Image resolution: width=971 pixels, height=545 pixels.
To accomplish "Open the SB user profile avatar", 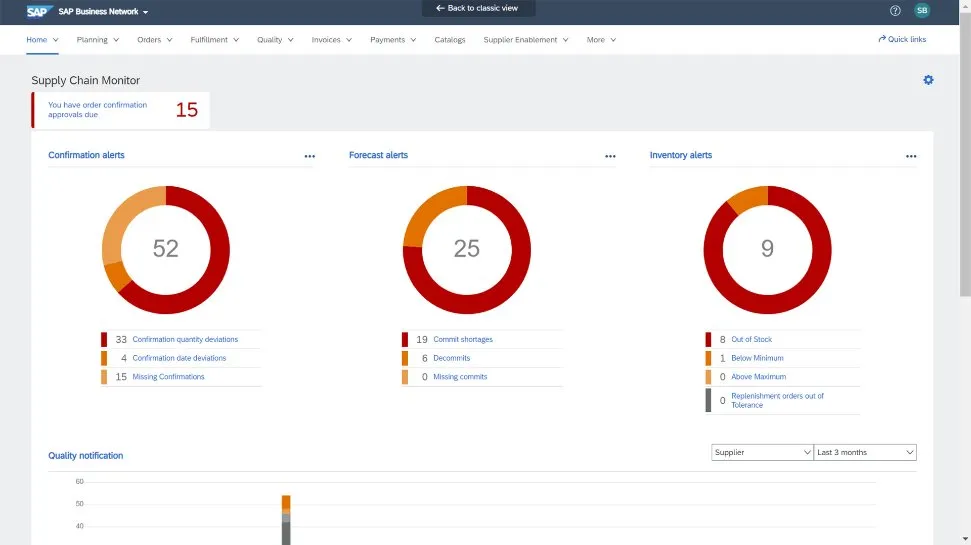I will pyautogui.click(x=922, y=11).
